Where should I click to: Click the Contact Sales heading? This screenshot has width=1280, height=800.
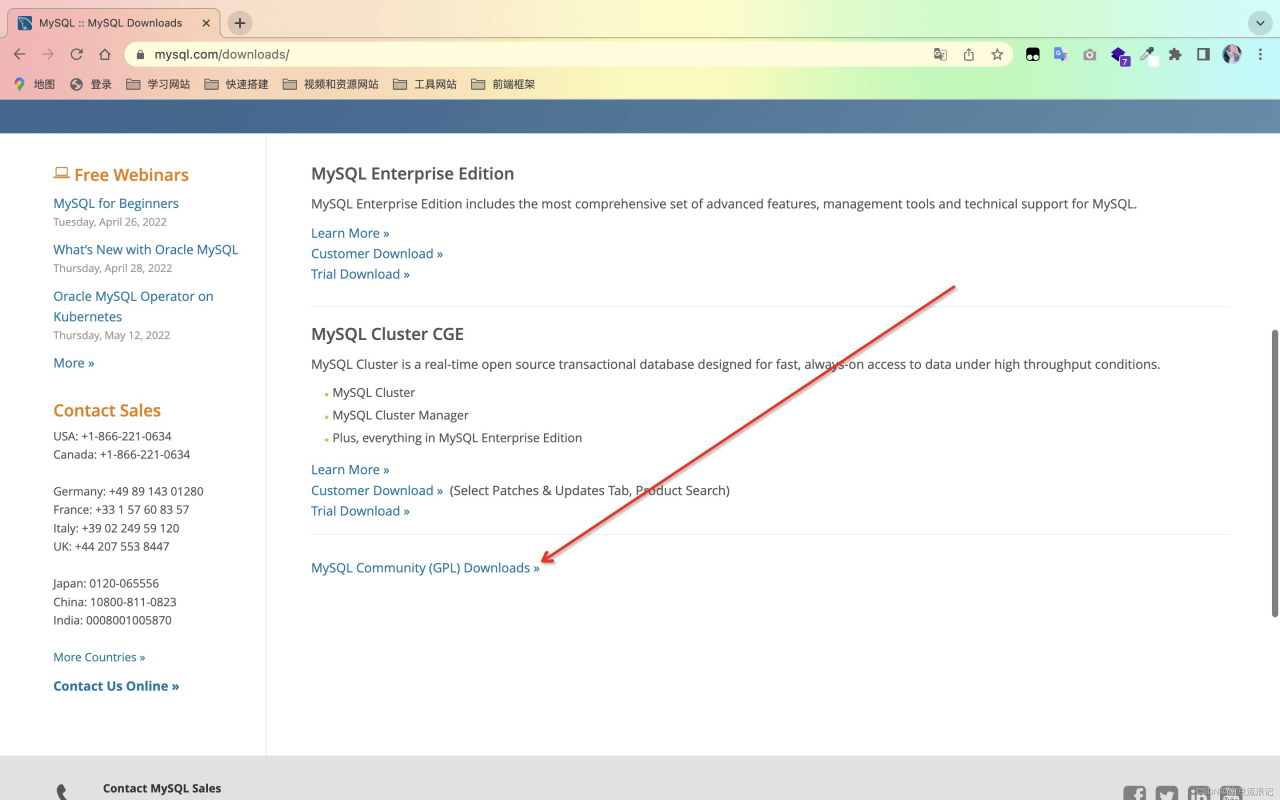click(107, 410)
